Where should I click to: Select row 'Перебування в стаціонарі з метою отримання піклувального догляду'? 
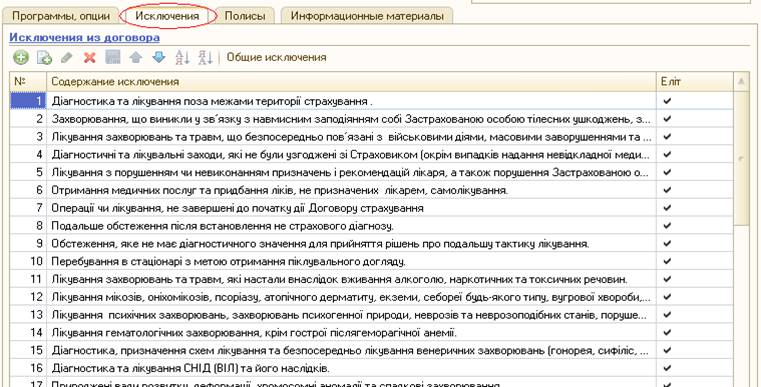coord(372,261)
